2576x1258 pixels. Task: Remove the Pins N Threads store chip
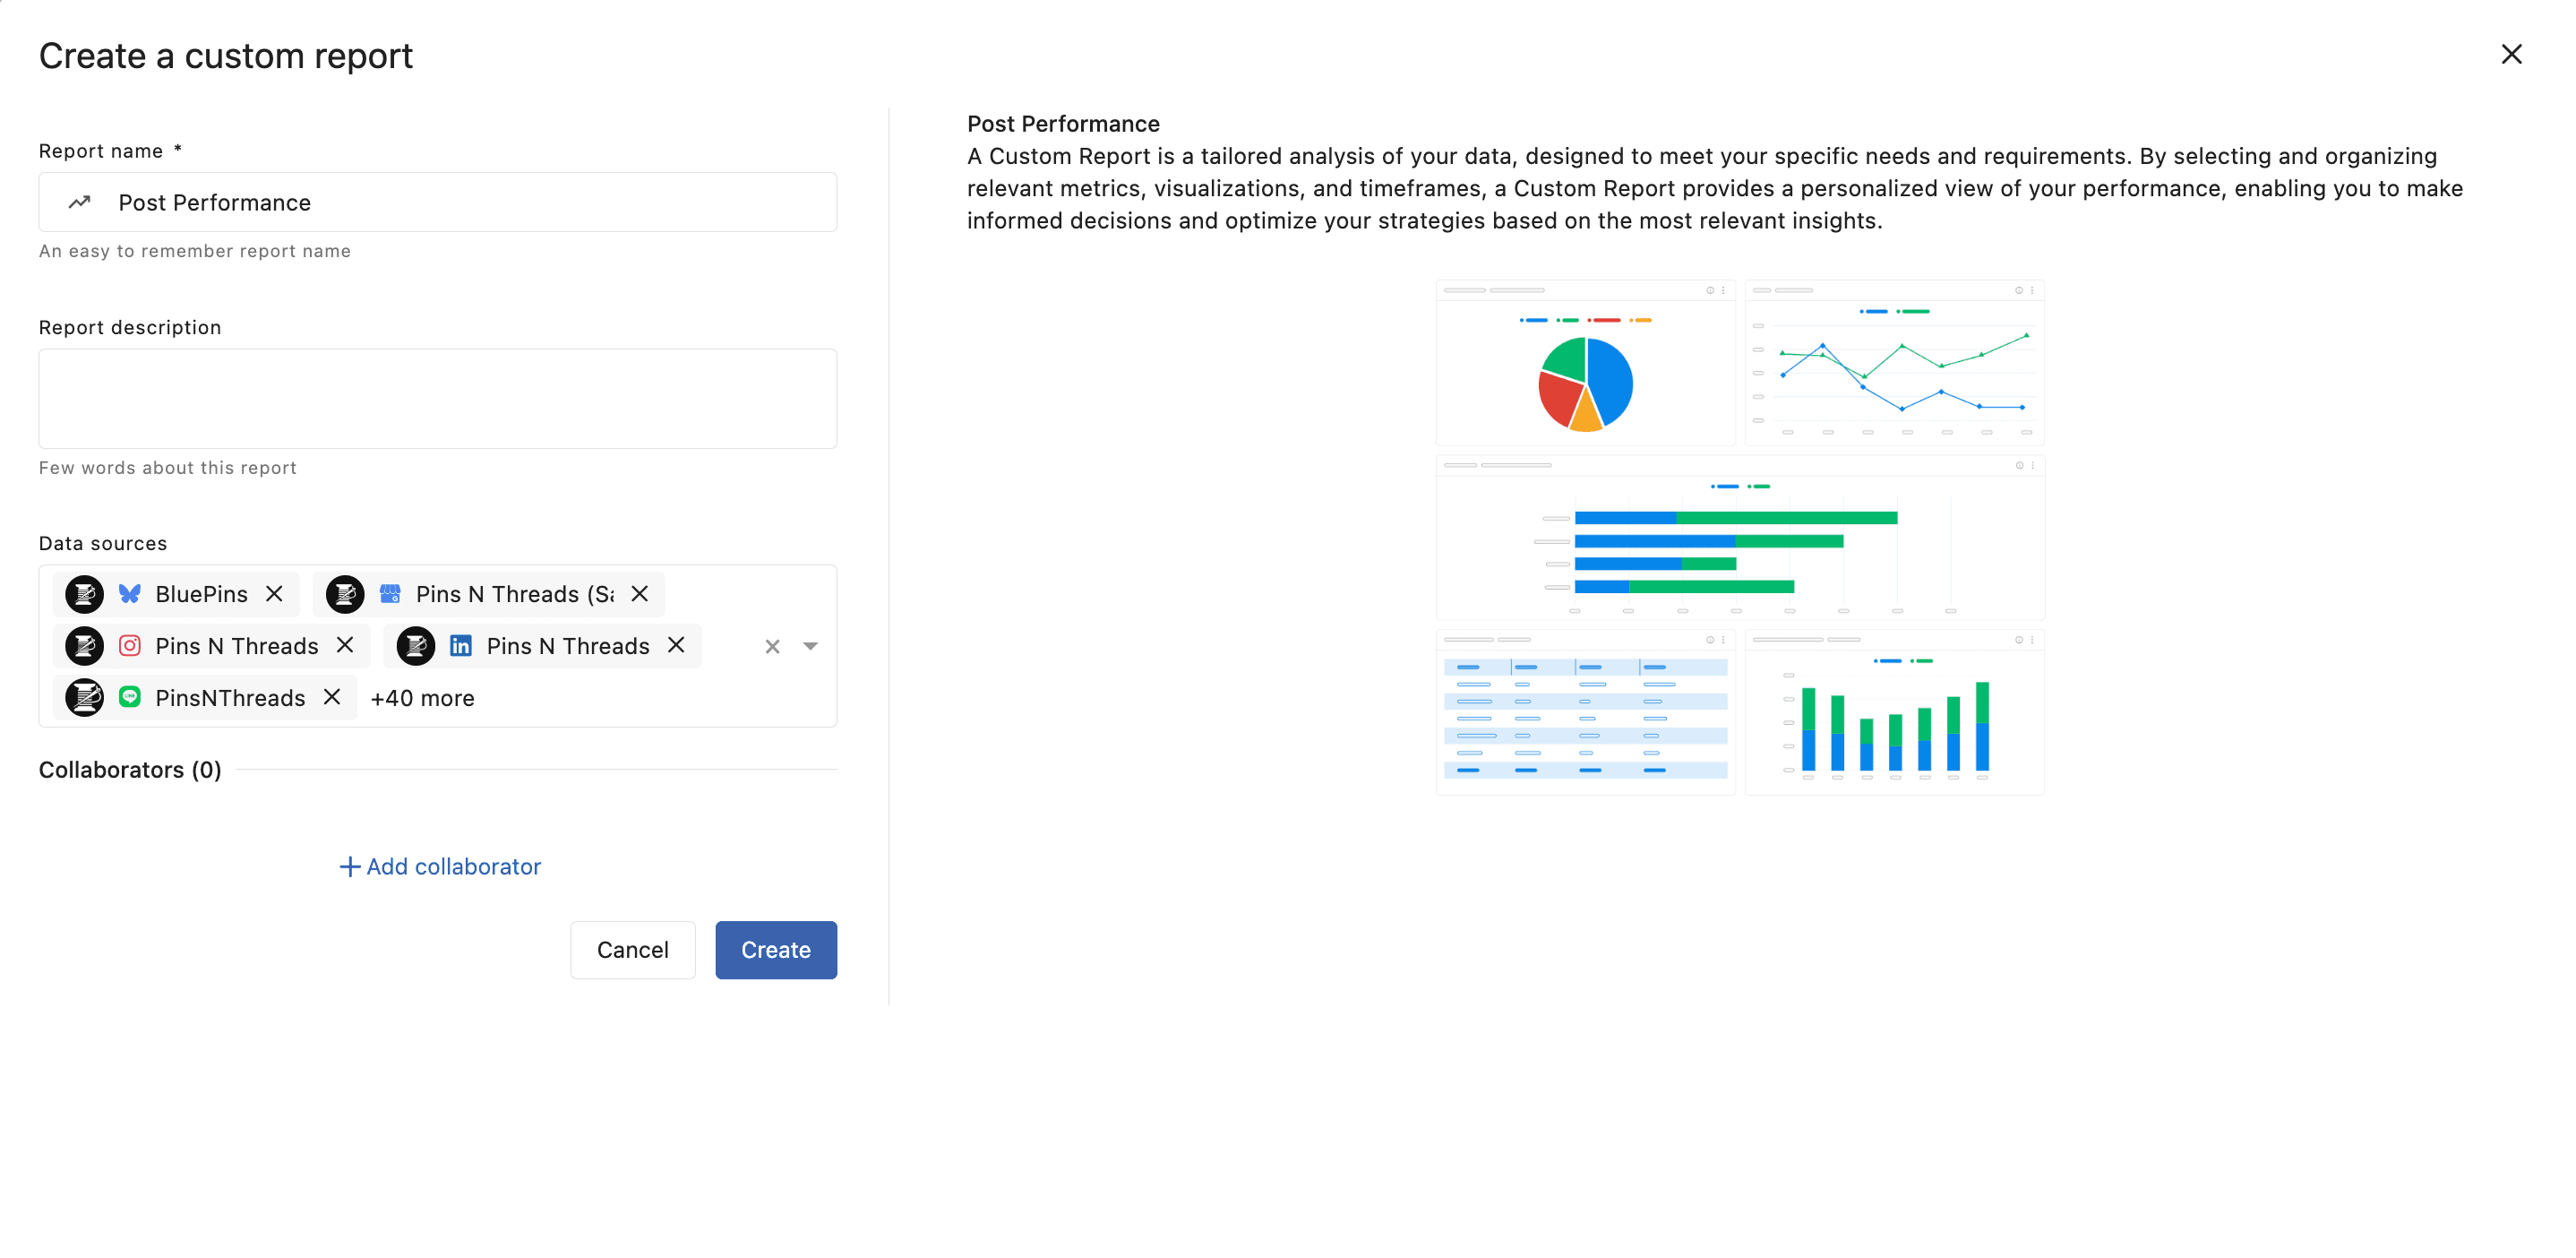click(x=640, y=594)
